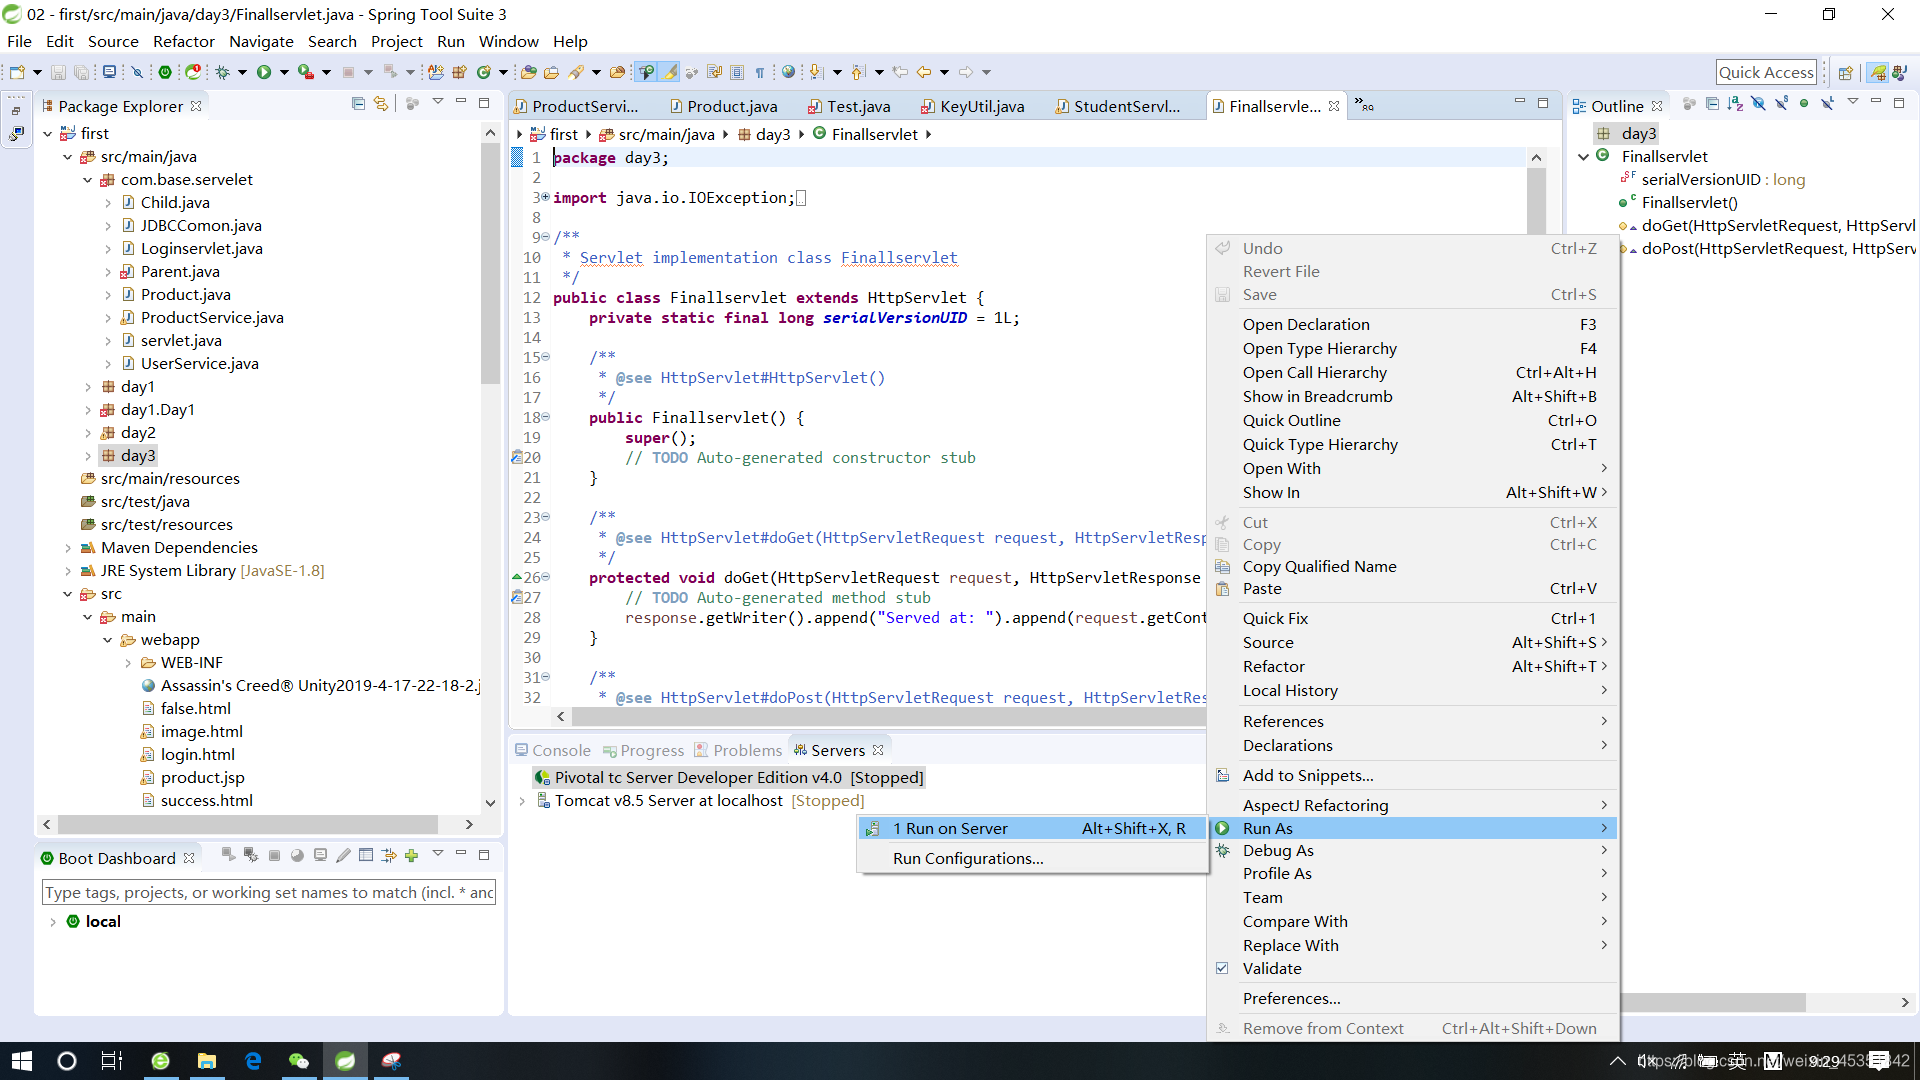Image resolution: width=1920 pixels, height=1080 pixels.
Task: Select 1 Run on Server submenu item
Action: [x=1033, y=828]
